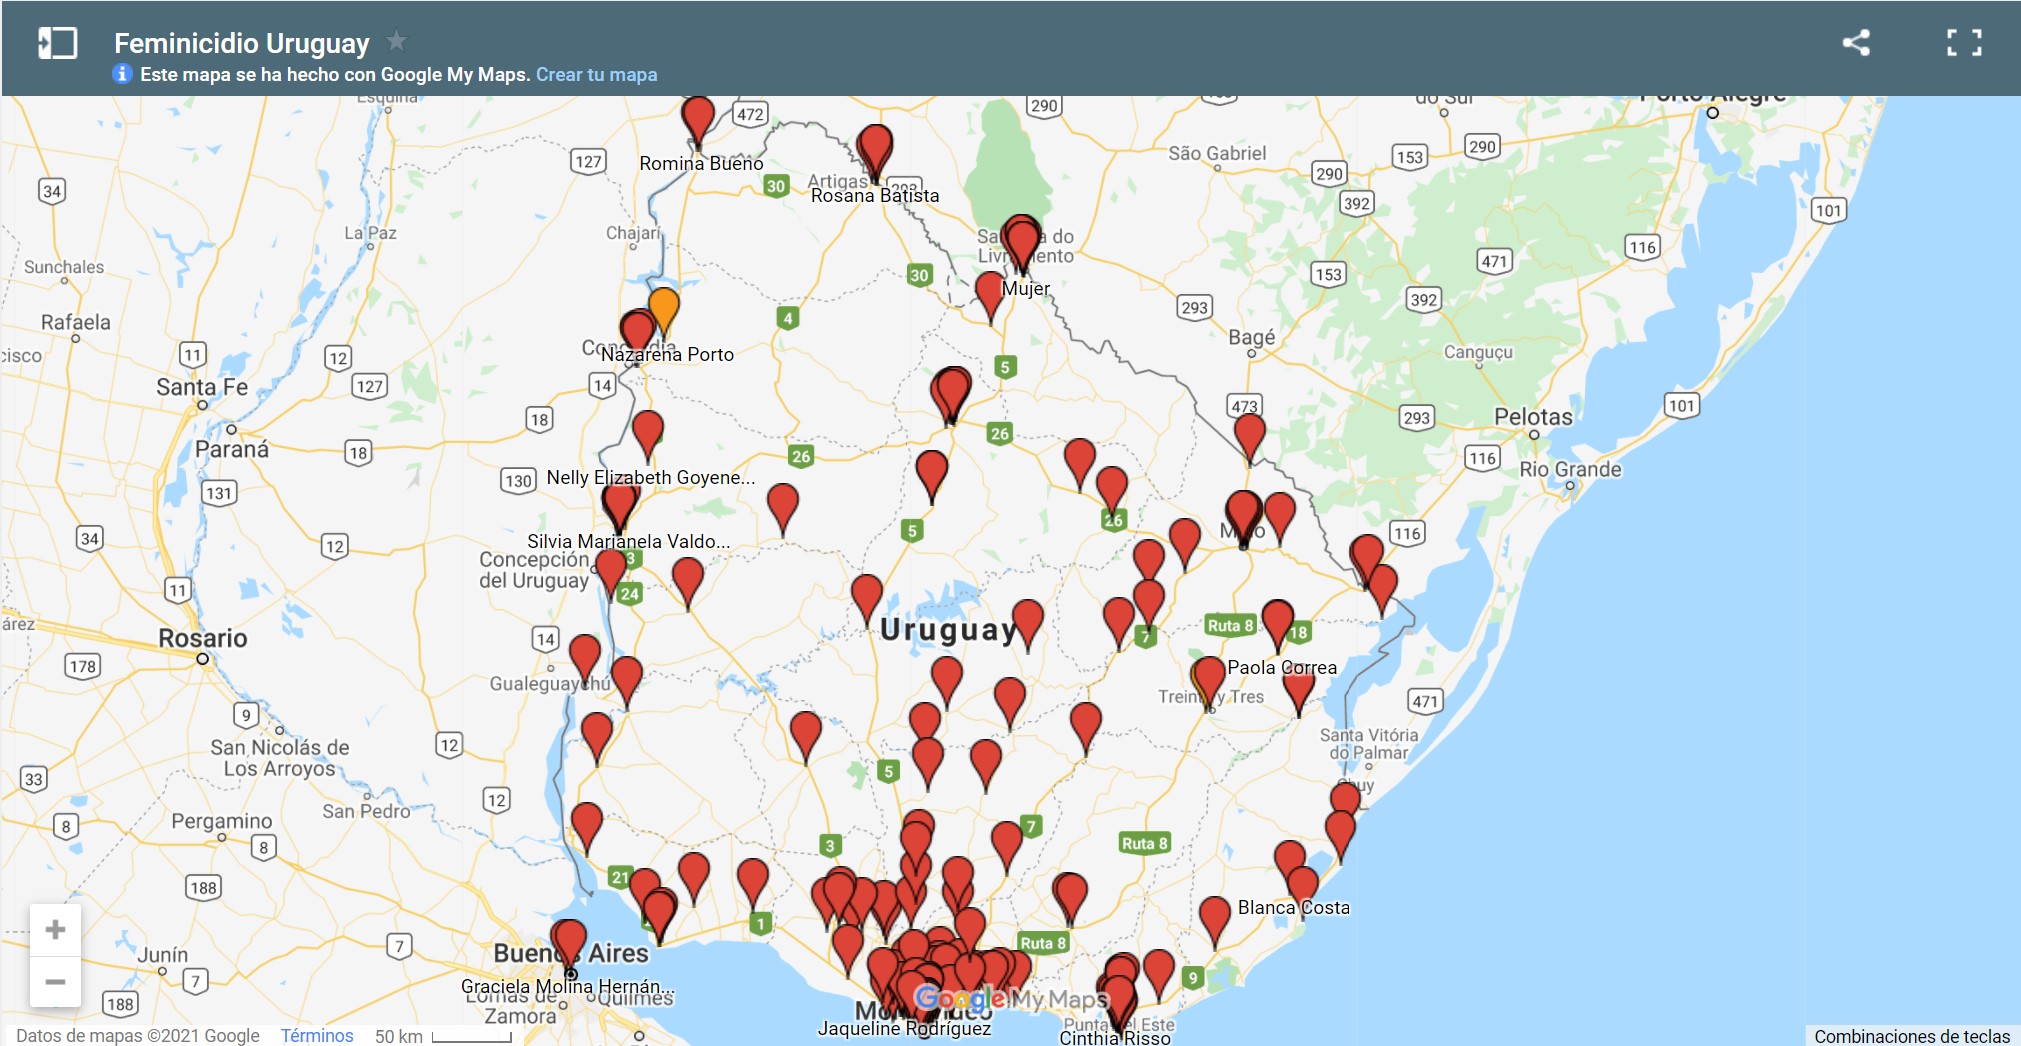Share this map

tap(1856, 43)
